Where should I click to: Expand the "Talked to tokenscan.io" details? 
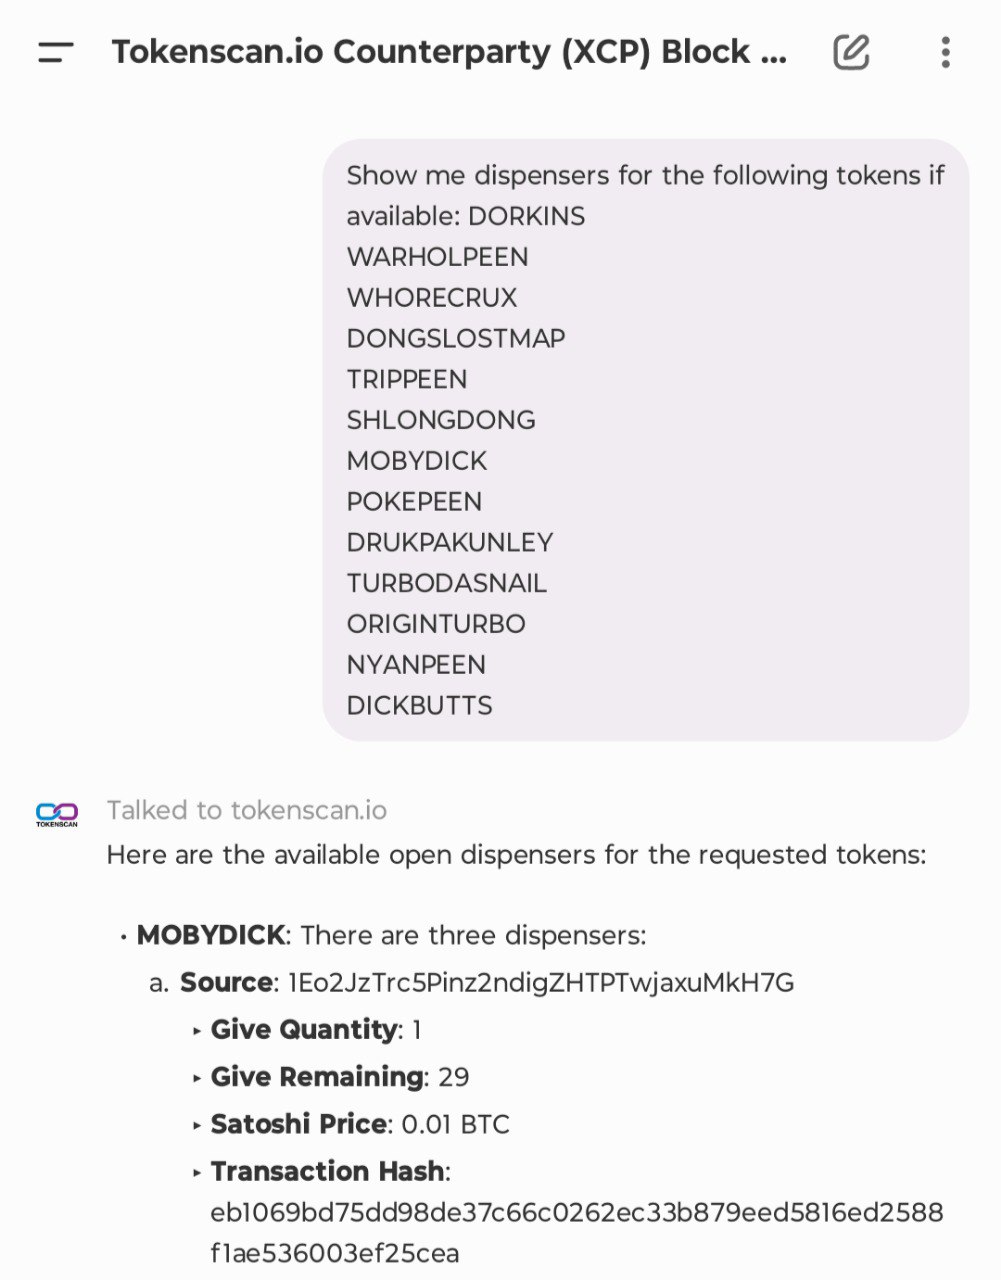[x=247, y=810]
